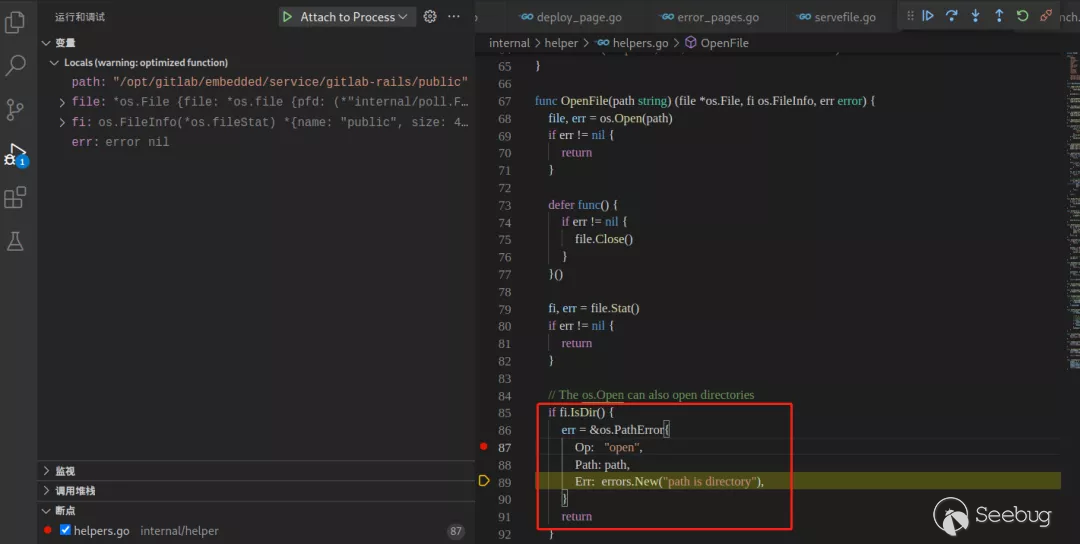
Task: Collapse the Locals scope
Action: (x=54, y=63)
